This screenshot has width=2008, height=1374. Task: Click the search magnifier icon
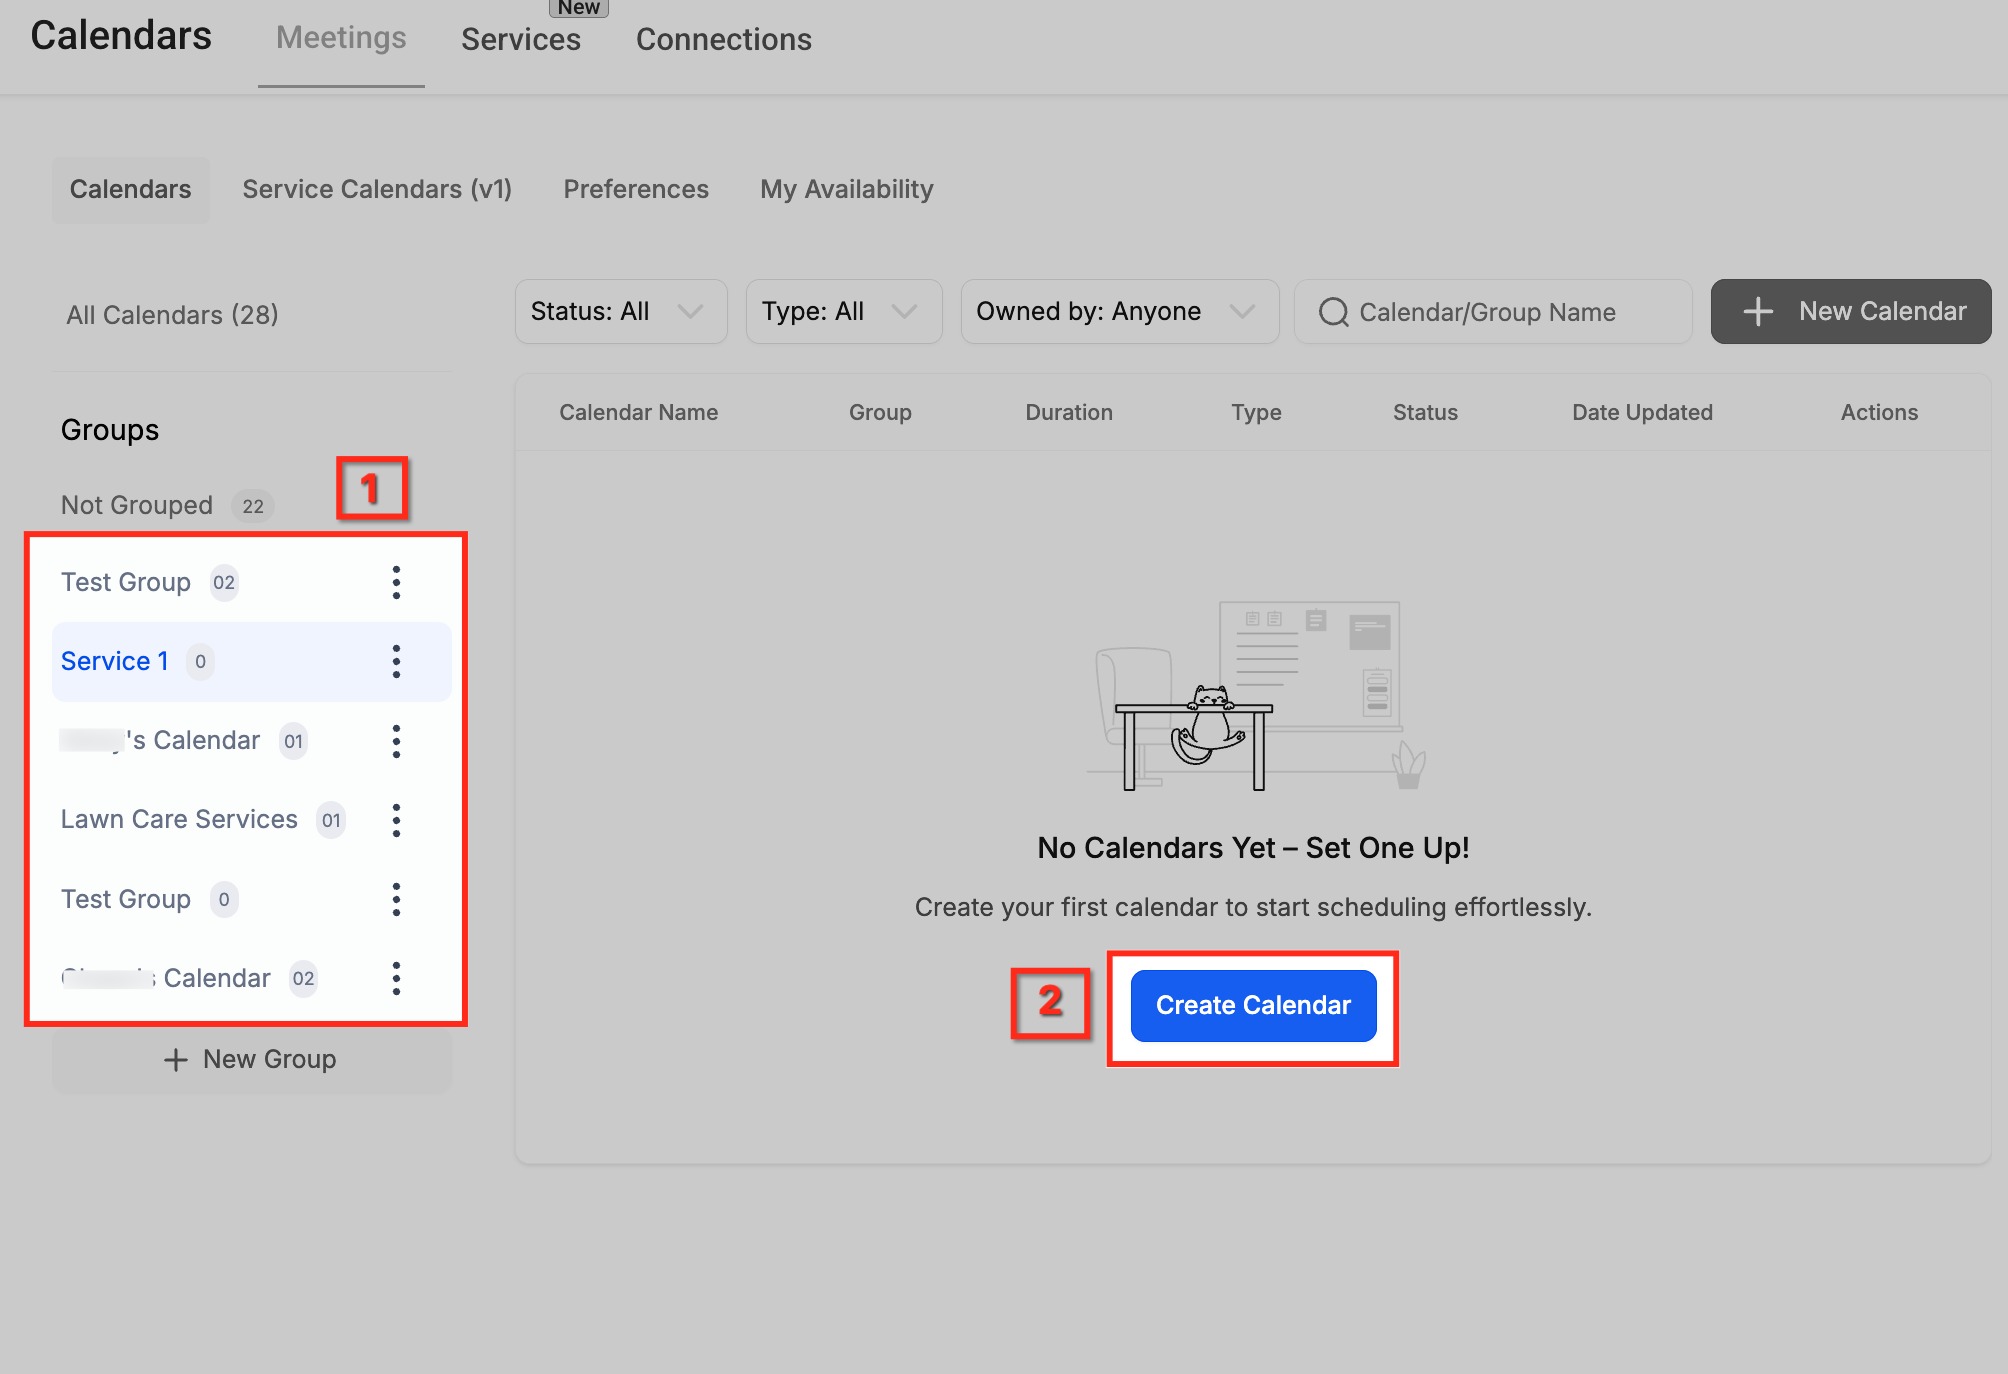pyautogui.click(x=1333, y=312)
